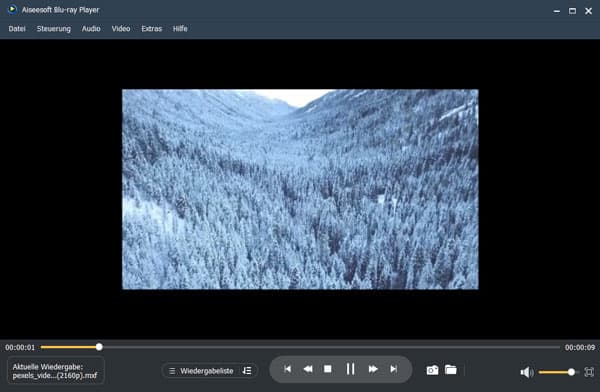
Task: Open file using folder icon
Action: click(x=451, y=370)
